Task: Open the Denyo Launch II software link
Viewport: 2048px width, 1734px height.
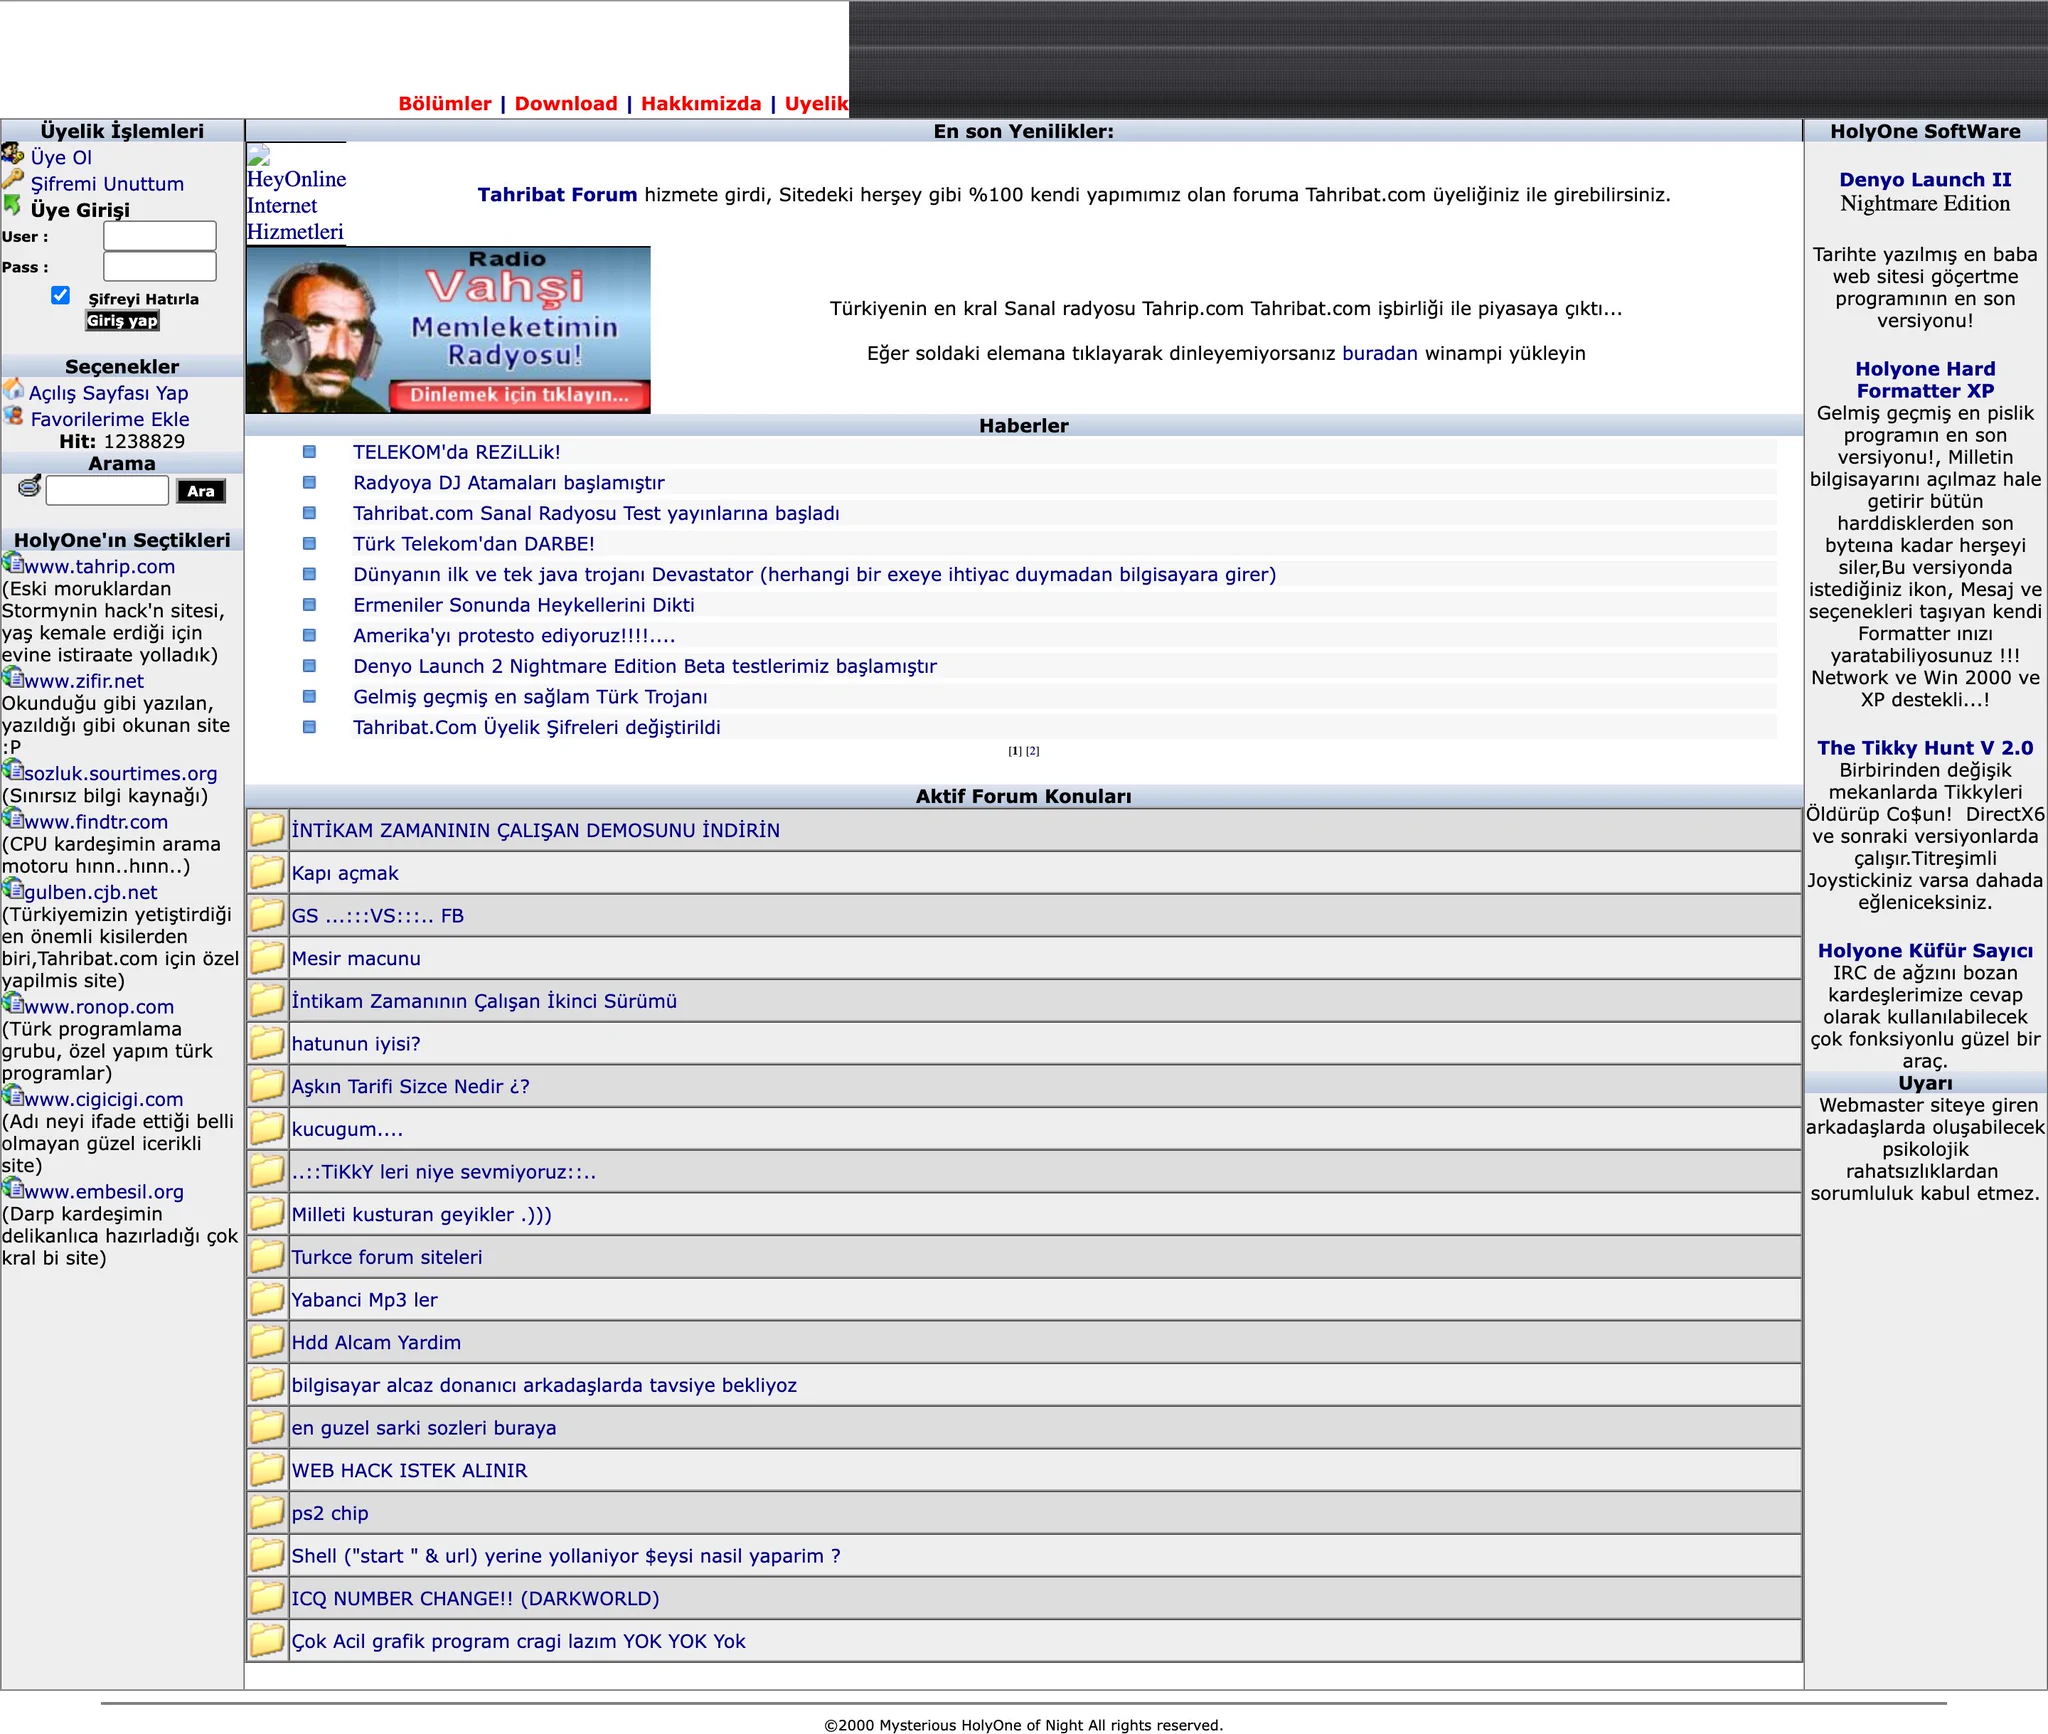Action: pos(1925,180)
